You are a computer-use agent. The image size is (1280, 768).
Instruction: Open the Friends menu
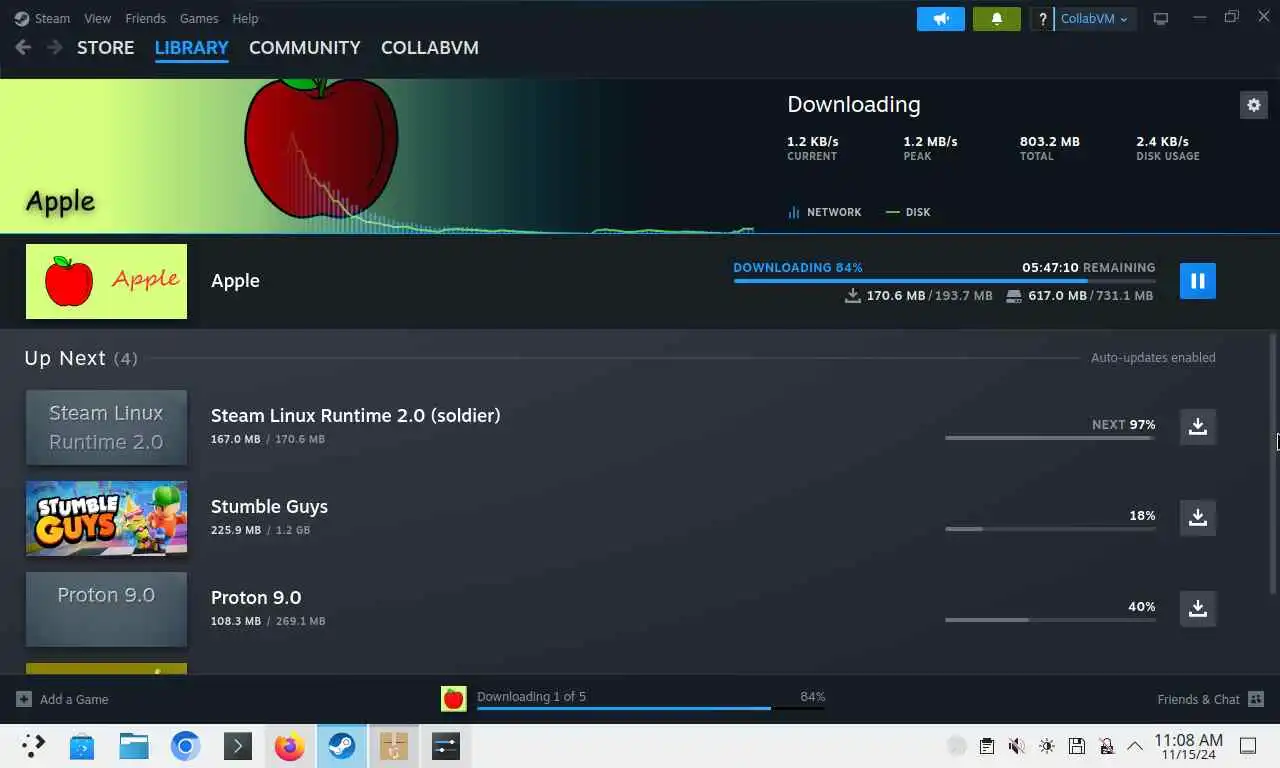tap(146, 18)
